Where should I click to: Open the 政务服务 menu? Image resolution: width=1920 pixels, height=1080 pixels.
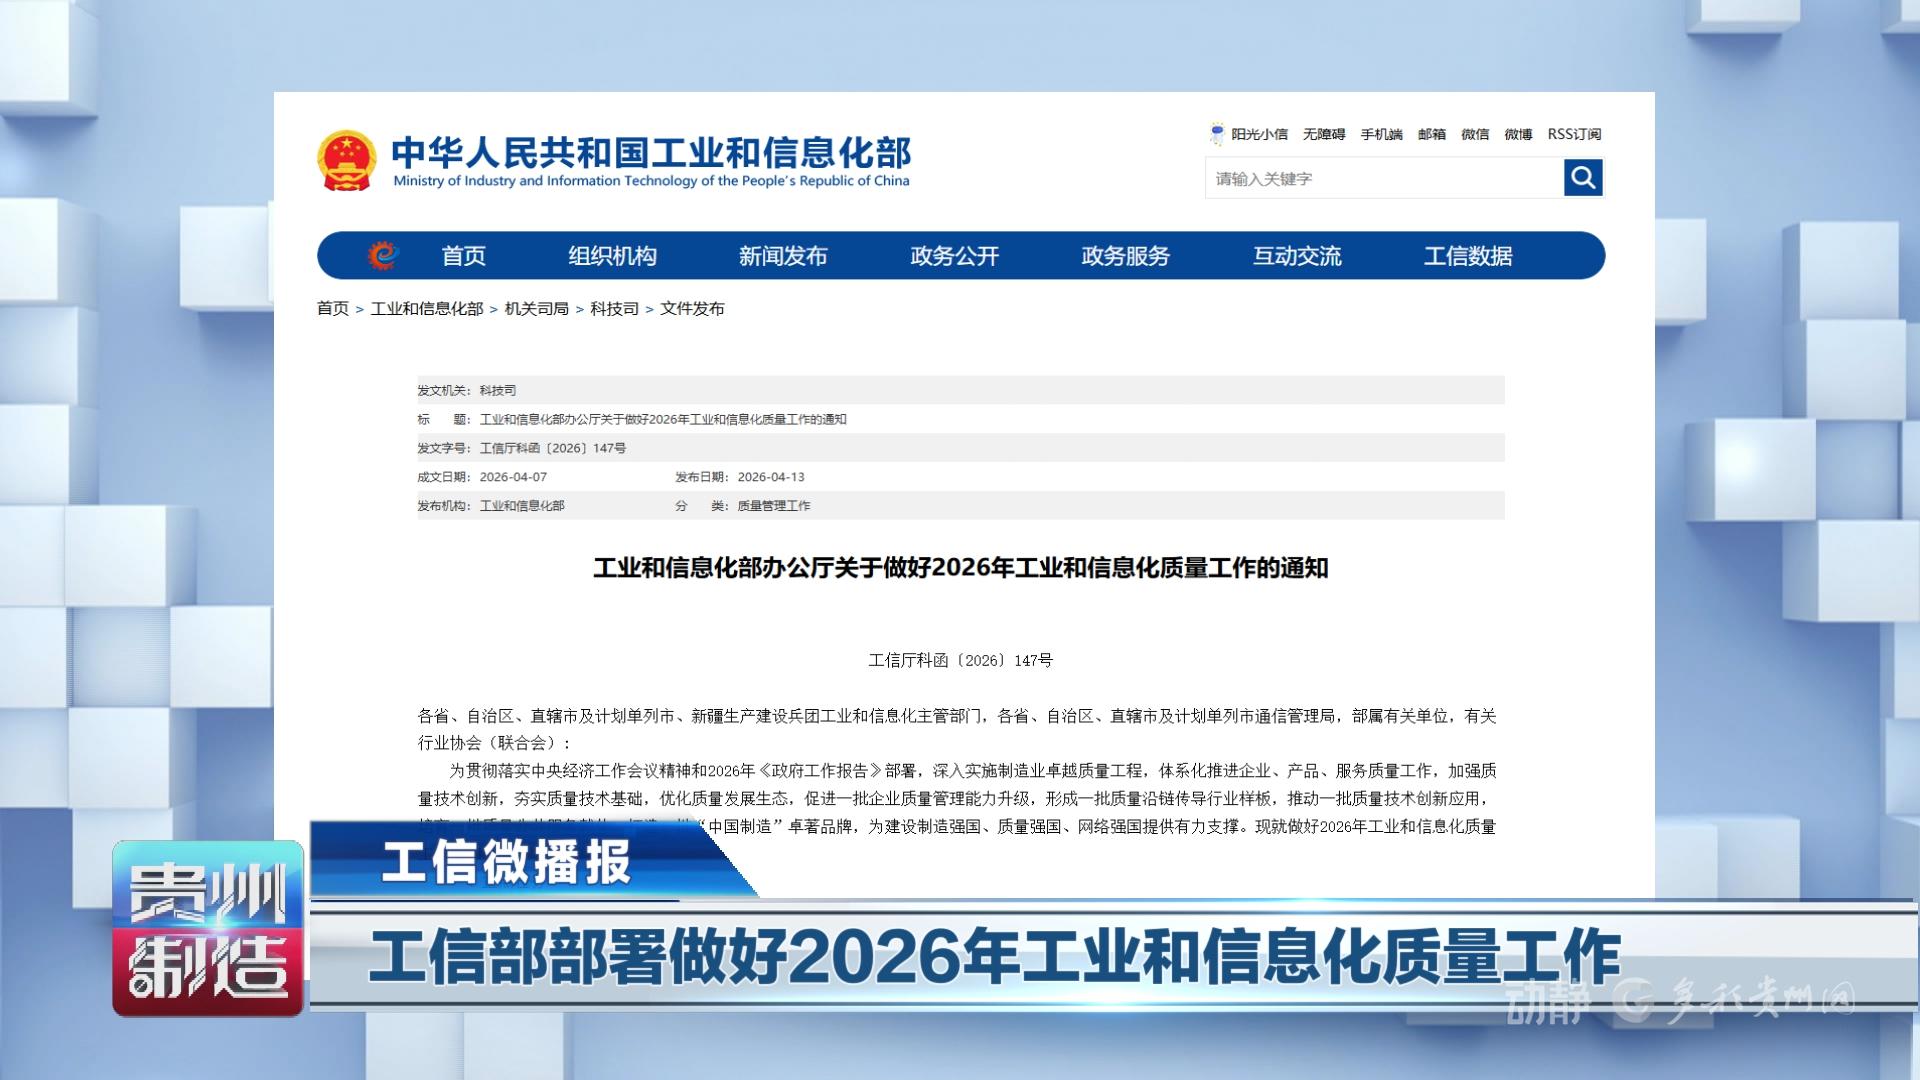coord(1125,256)
